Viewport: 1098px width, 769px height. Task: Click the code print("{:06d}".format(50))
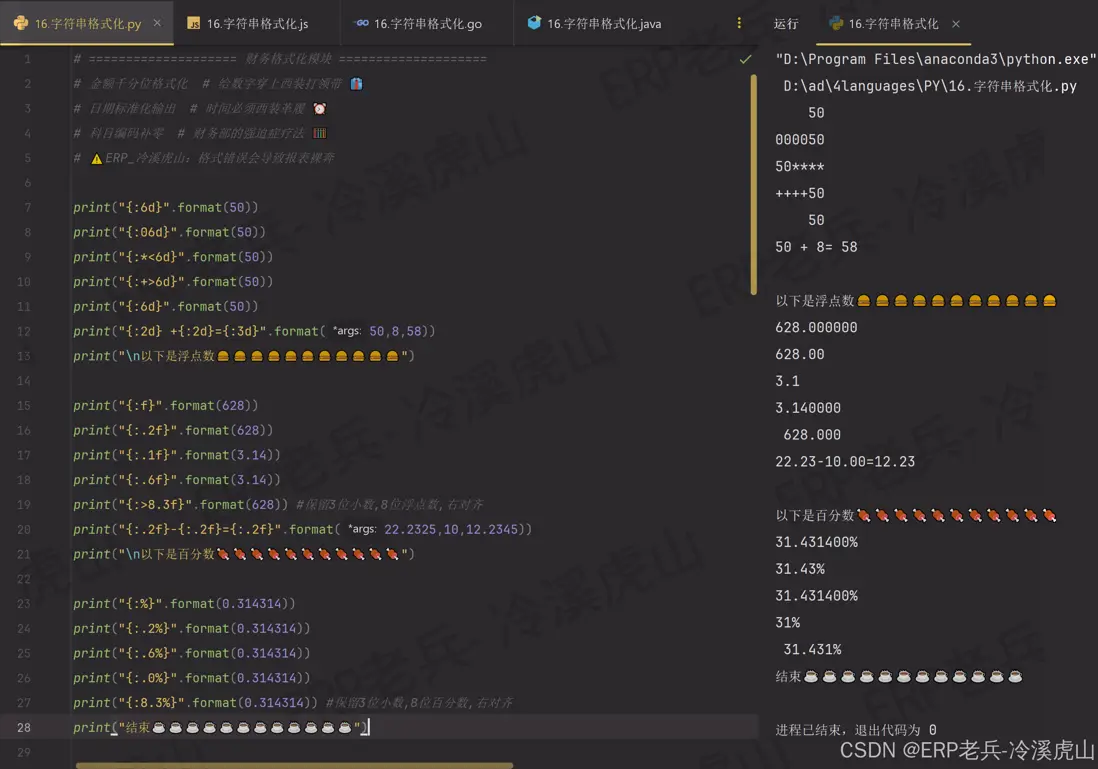[169, 232]
